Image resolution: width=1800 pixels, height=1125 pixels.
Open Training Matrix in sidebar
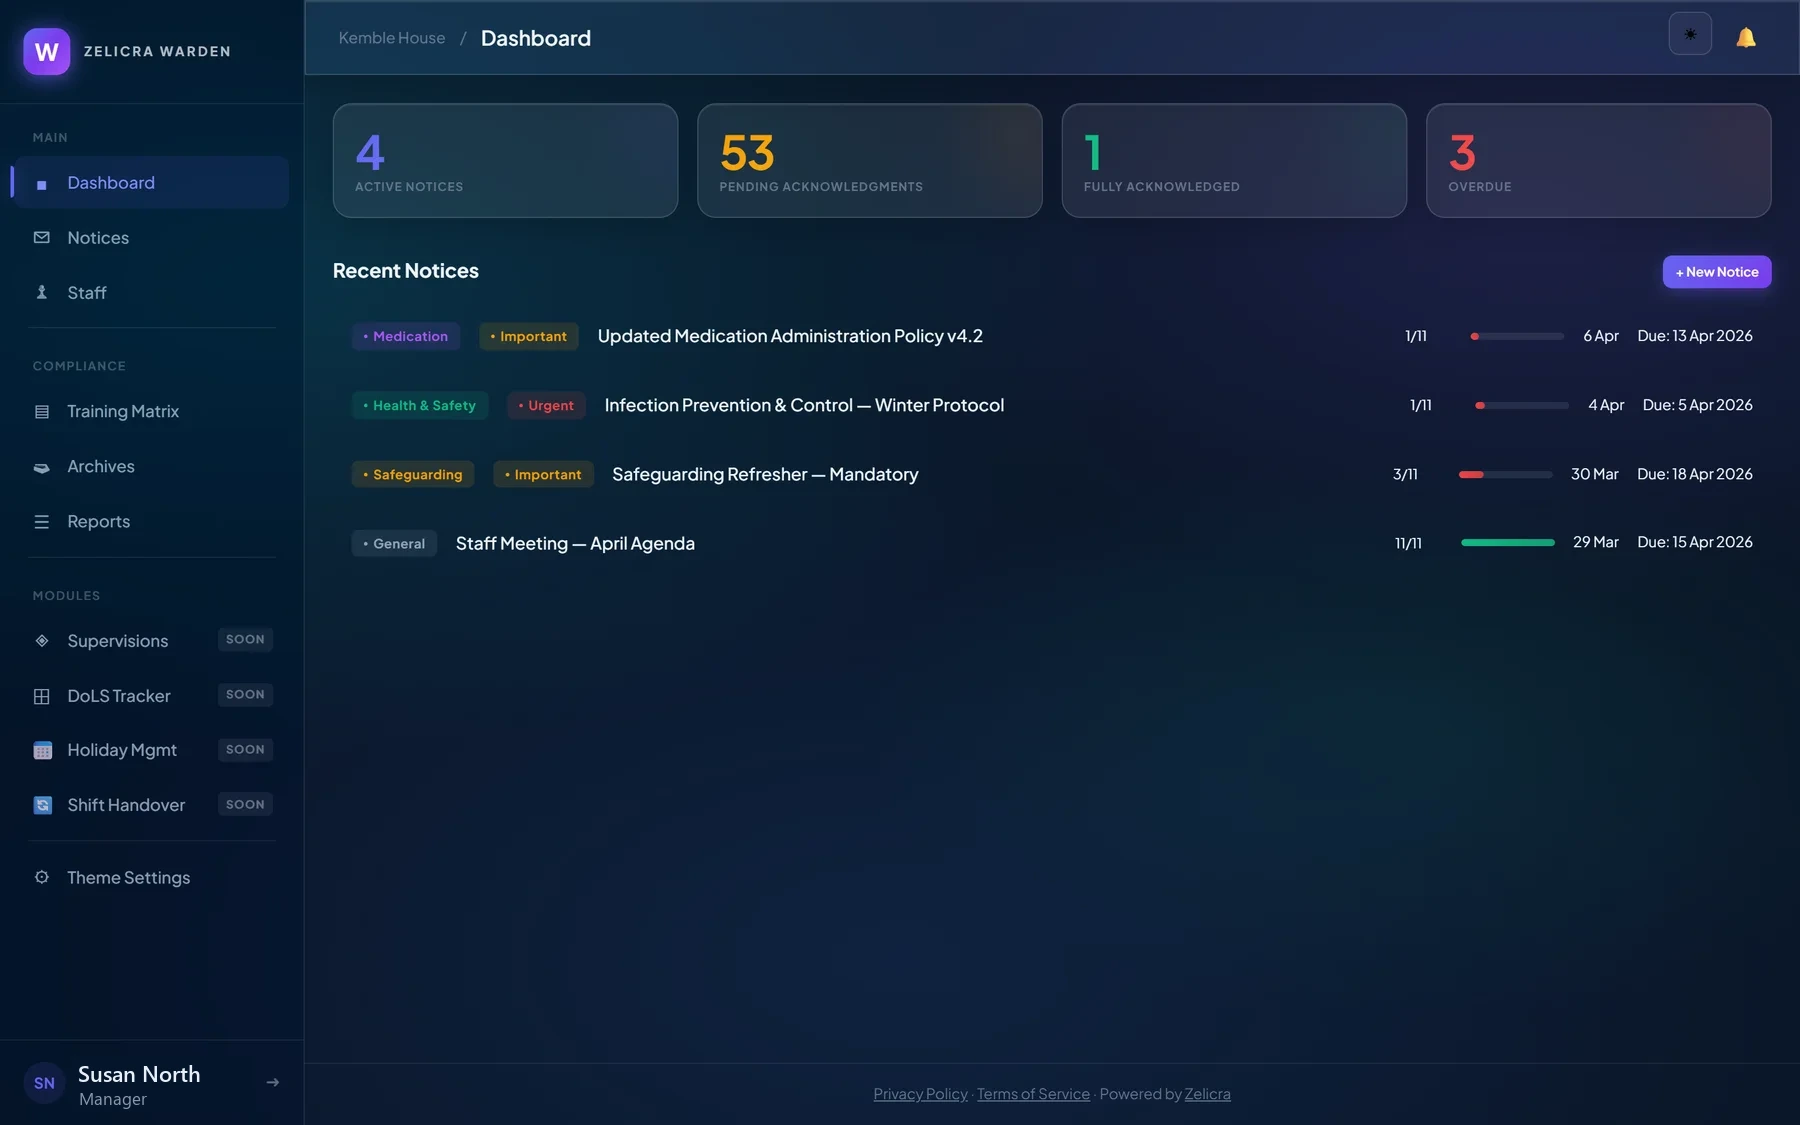click(x=151, y=412)
